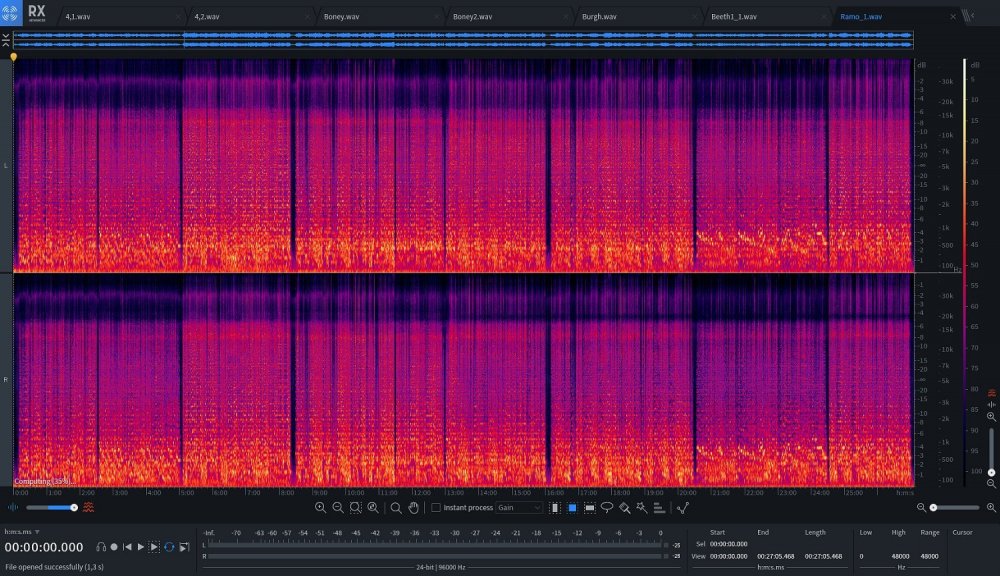Click the red spectrogram settings icon at right
1000x576 pixels.
pyautogui.click(x=992, y=393)
